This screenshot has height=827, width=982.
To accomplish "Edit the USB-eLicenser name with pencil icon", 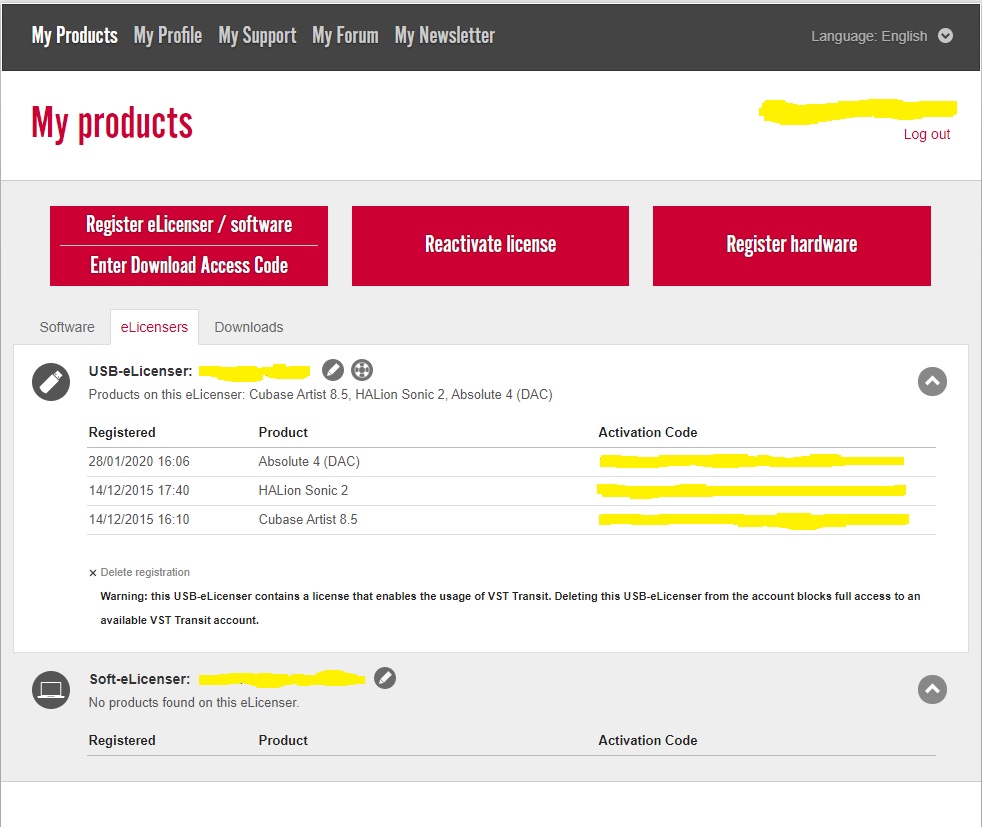I will (333, 370).
